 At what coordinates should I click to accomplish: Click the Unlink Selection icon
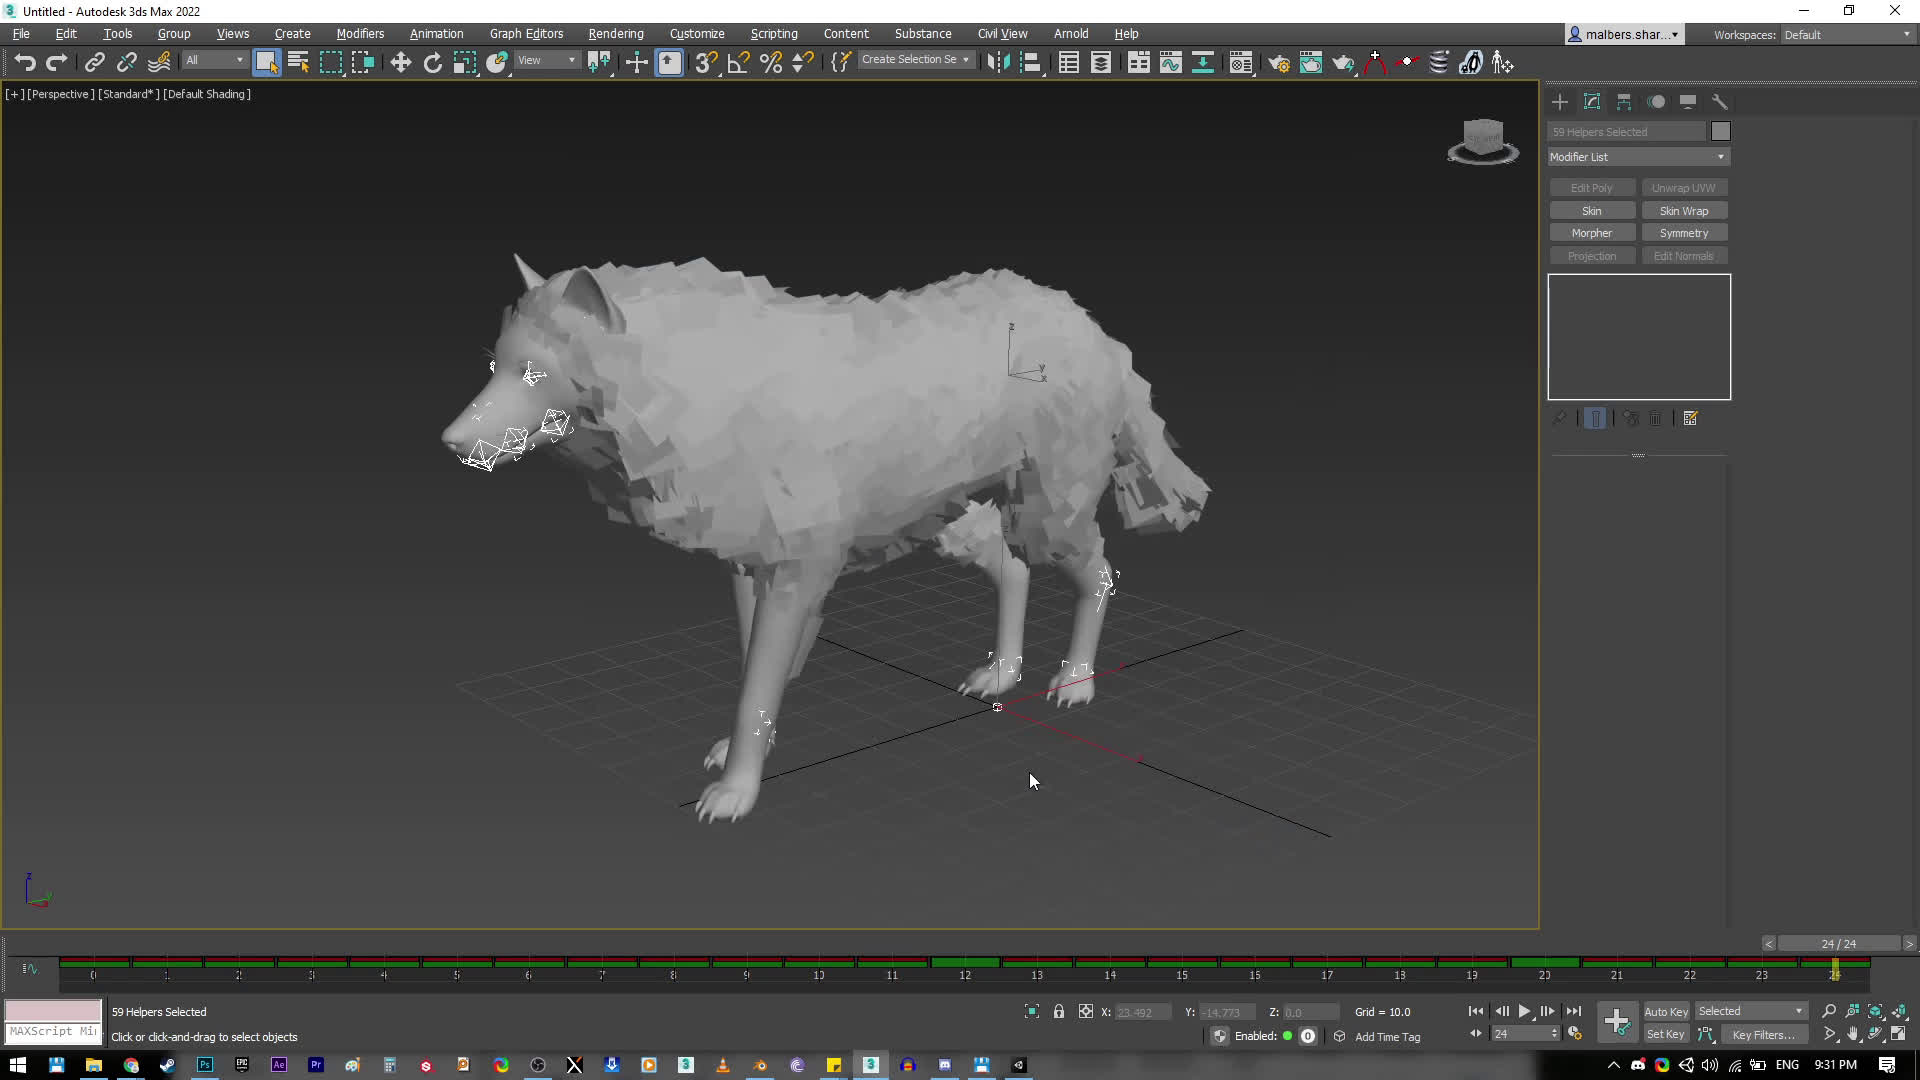[x=126, y=63]
